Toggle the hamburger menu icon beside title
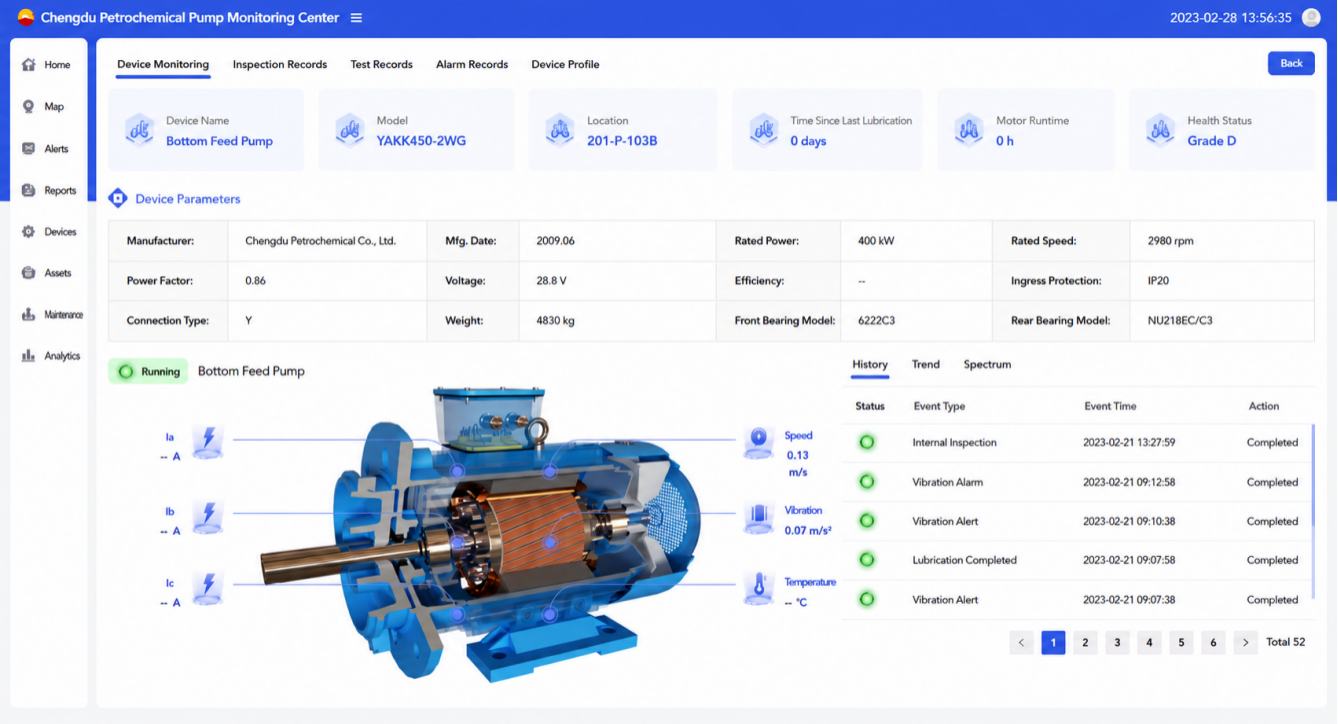1338x724 pixels. tap(356, 18)
